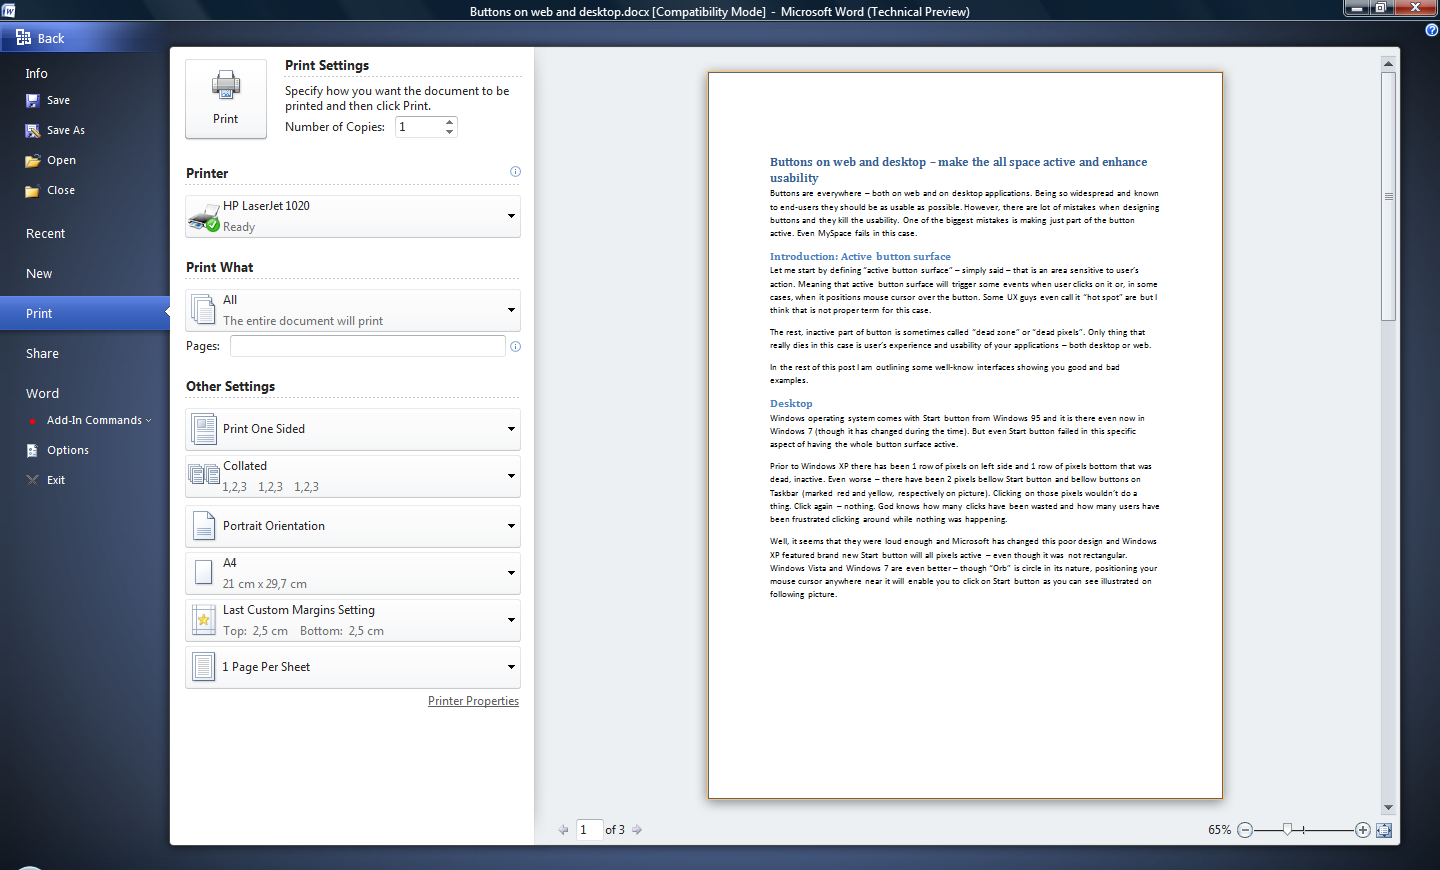1440x870 pixels.
Task: Click the custom margins star icon
Action: [204, 620]
